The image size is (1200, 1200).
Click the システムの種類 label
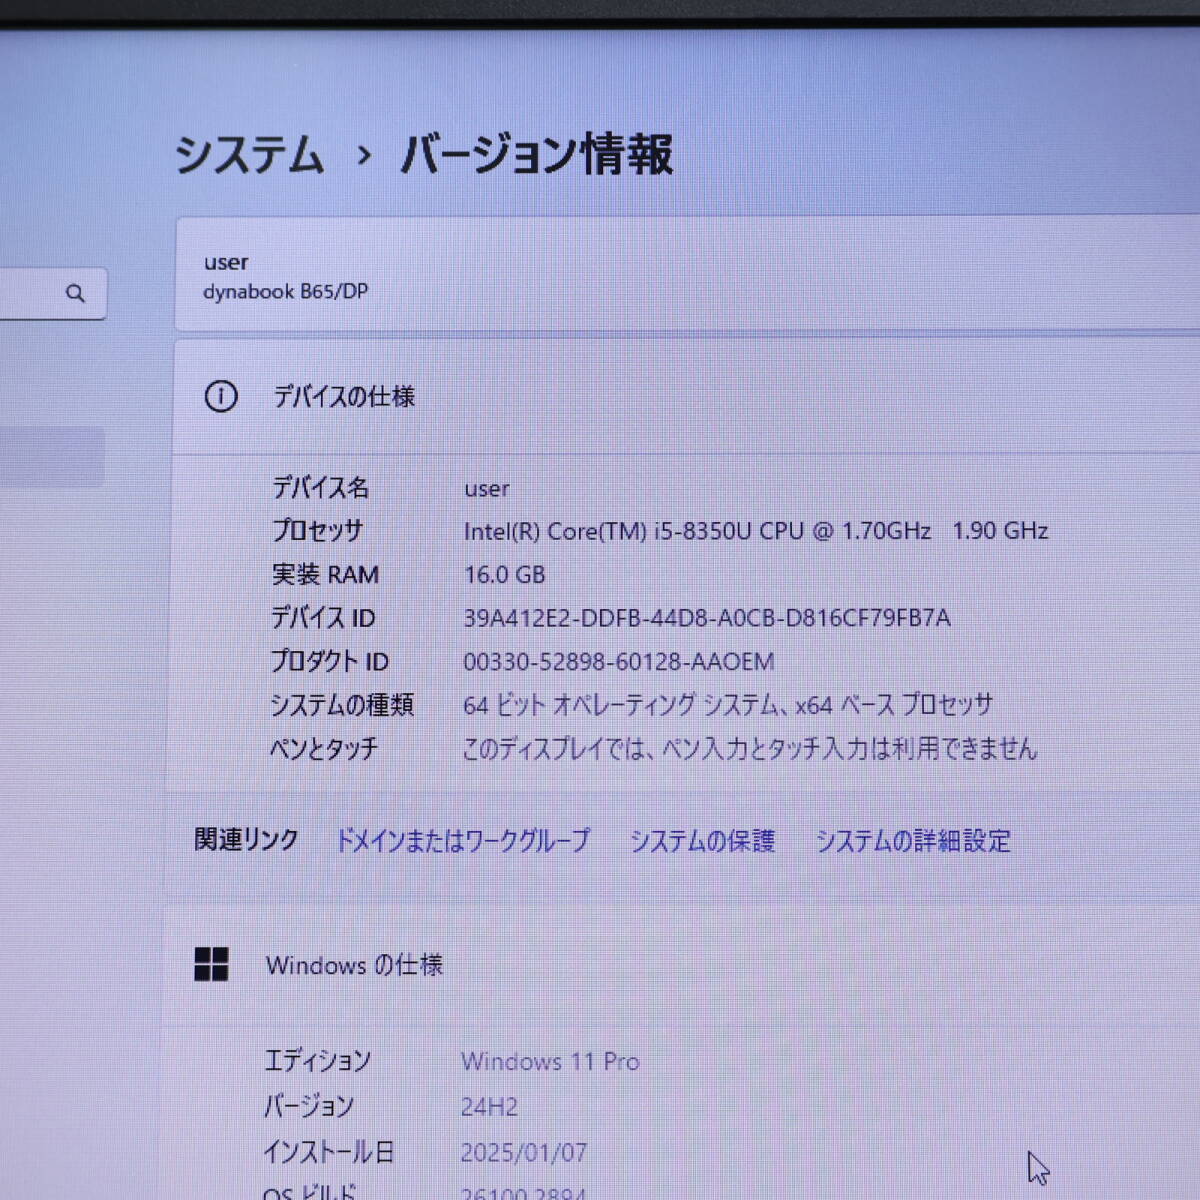tap(343, 705)
